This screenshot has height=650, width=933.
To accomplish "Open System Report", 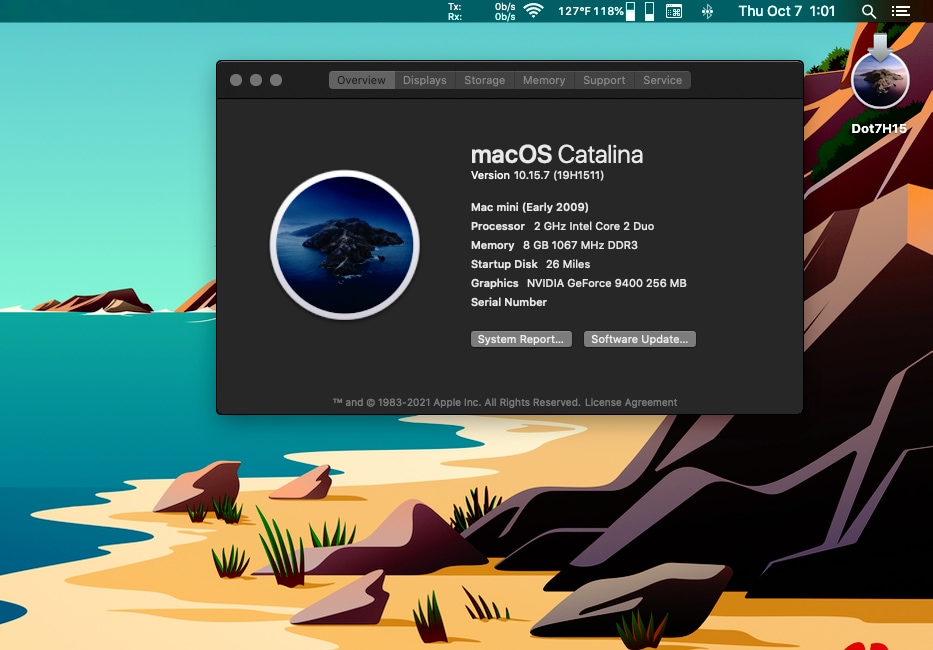I will click(521, 339).
